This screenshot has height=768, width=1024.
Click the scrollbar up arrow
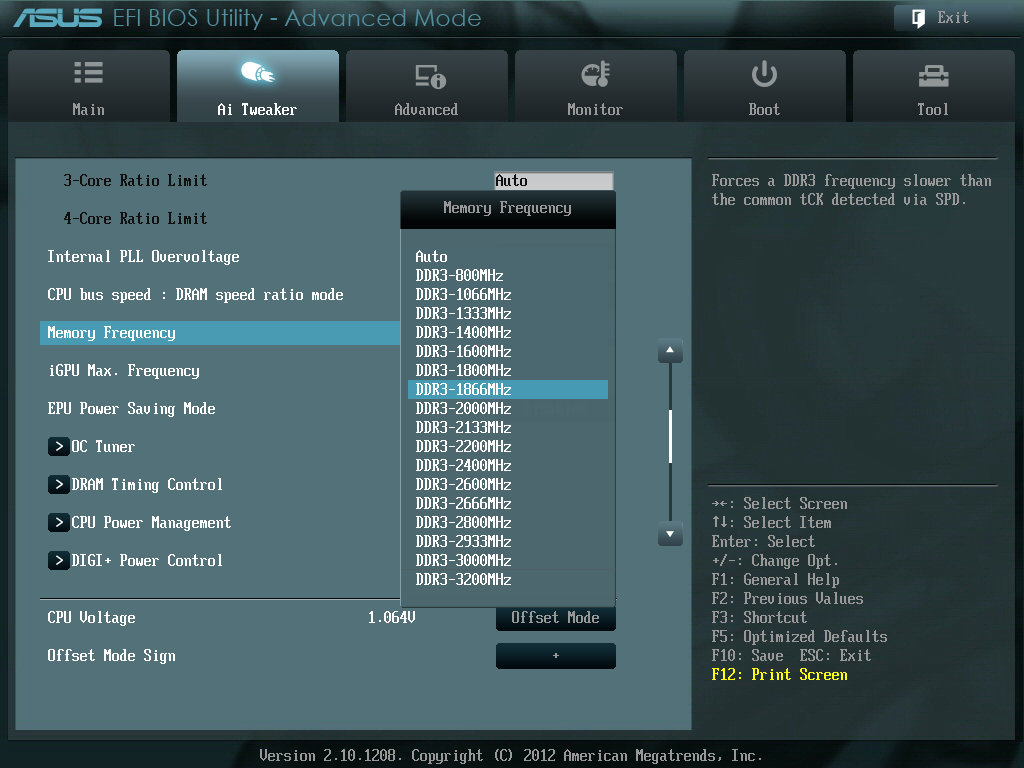(x=670, y=351)
